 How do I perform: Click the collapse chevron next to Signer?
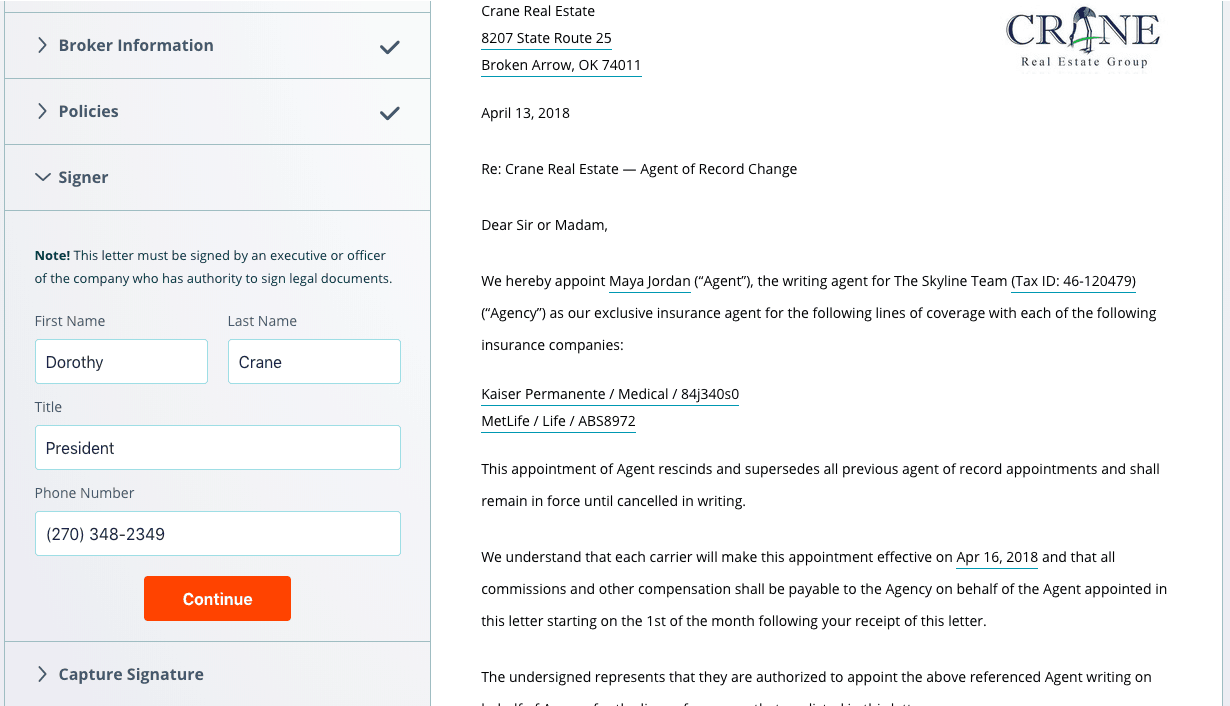coord(42,177)
